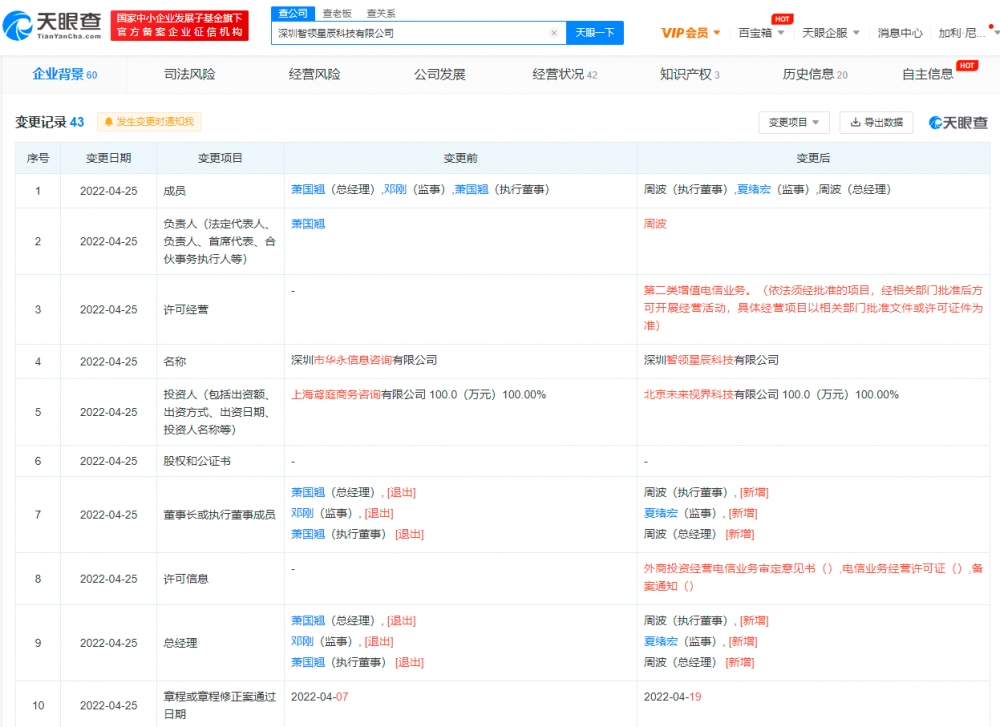Click 深圳市华永信息咨询有限公司 old name
The height and width of the screenshot is (727, 1000).
(364, 360)
